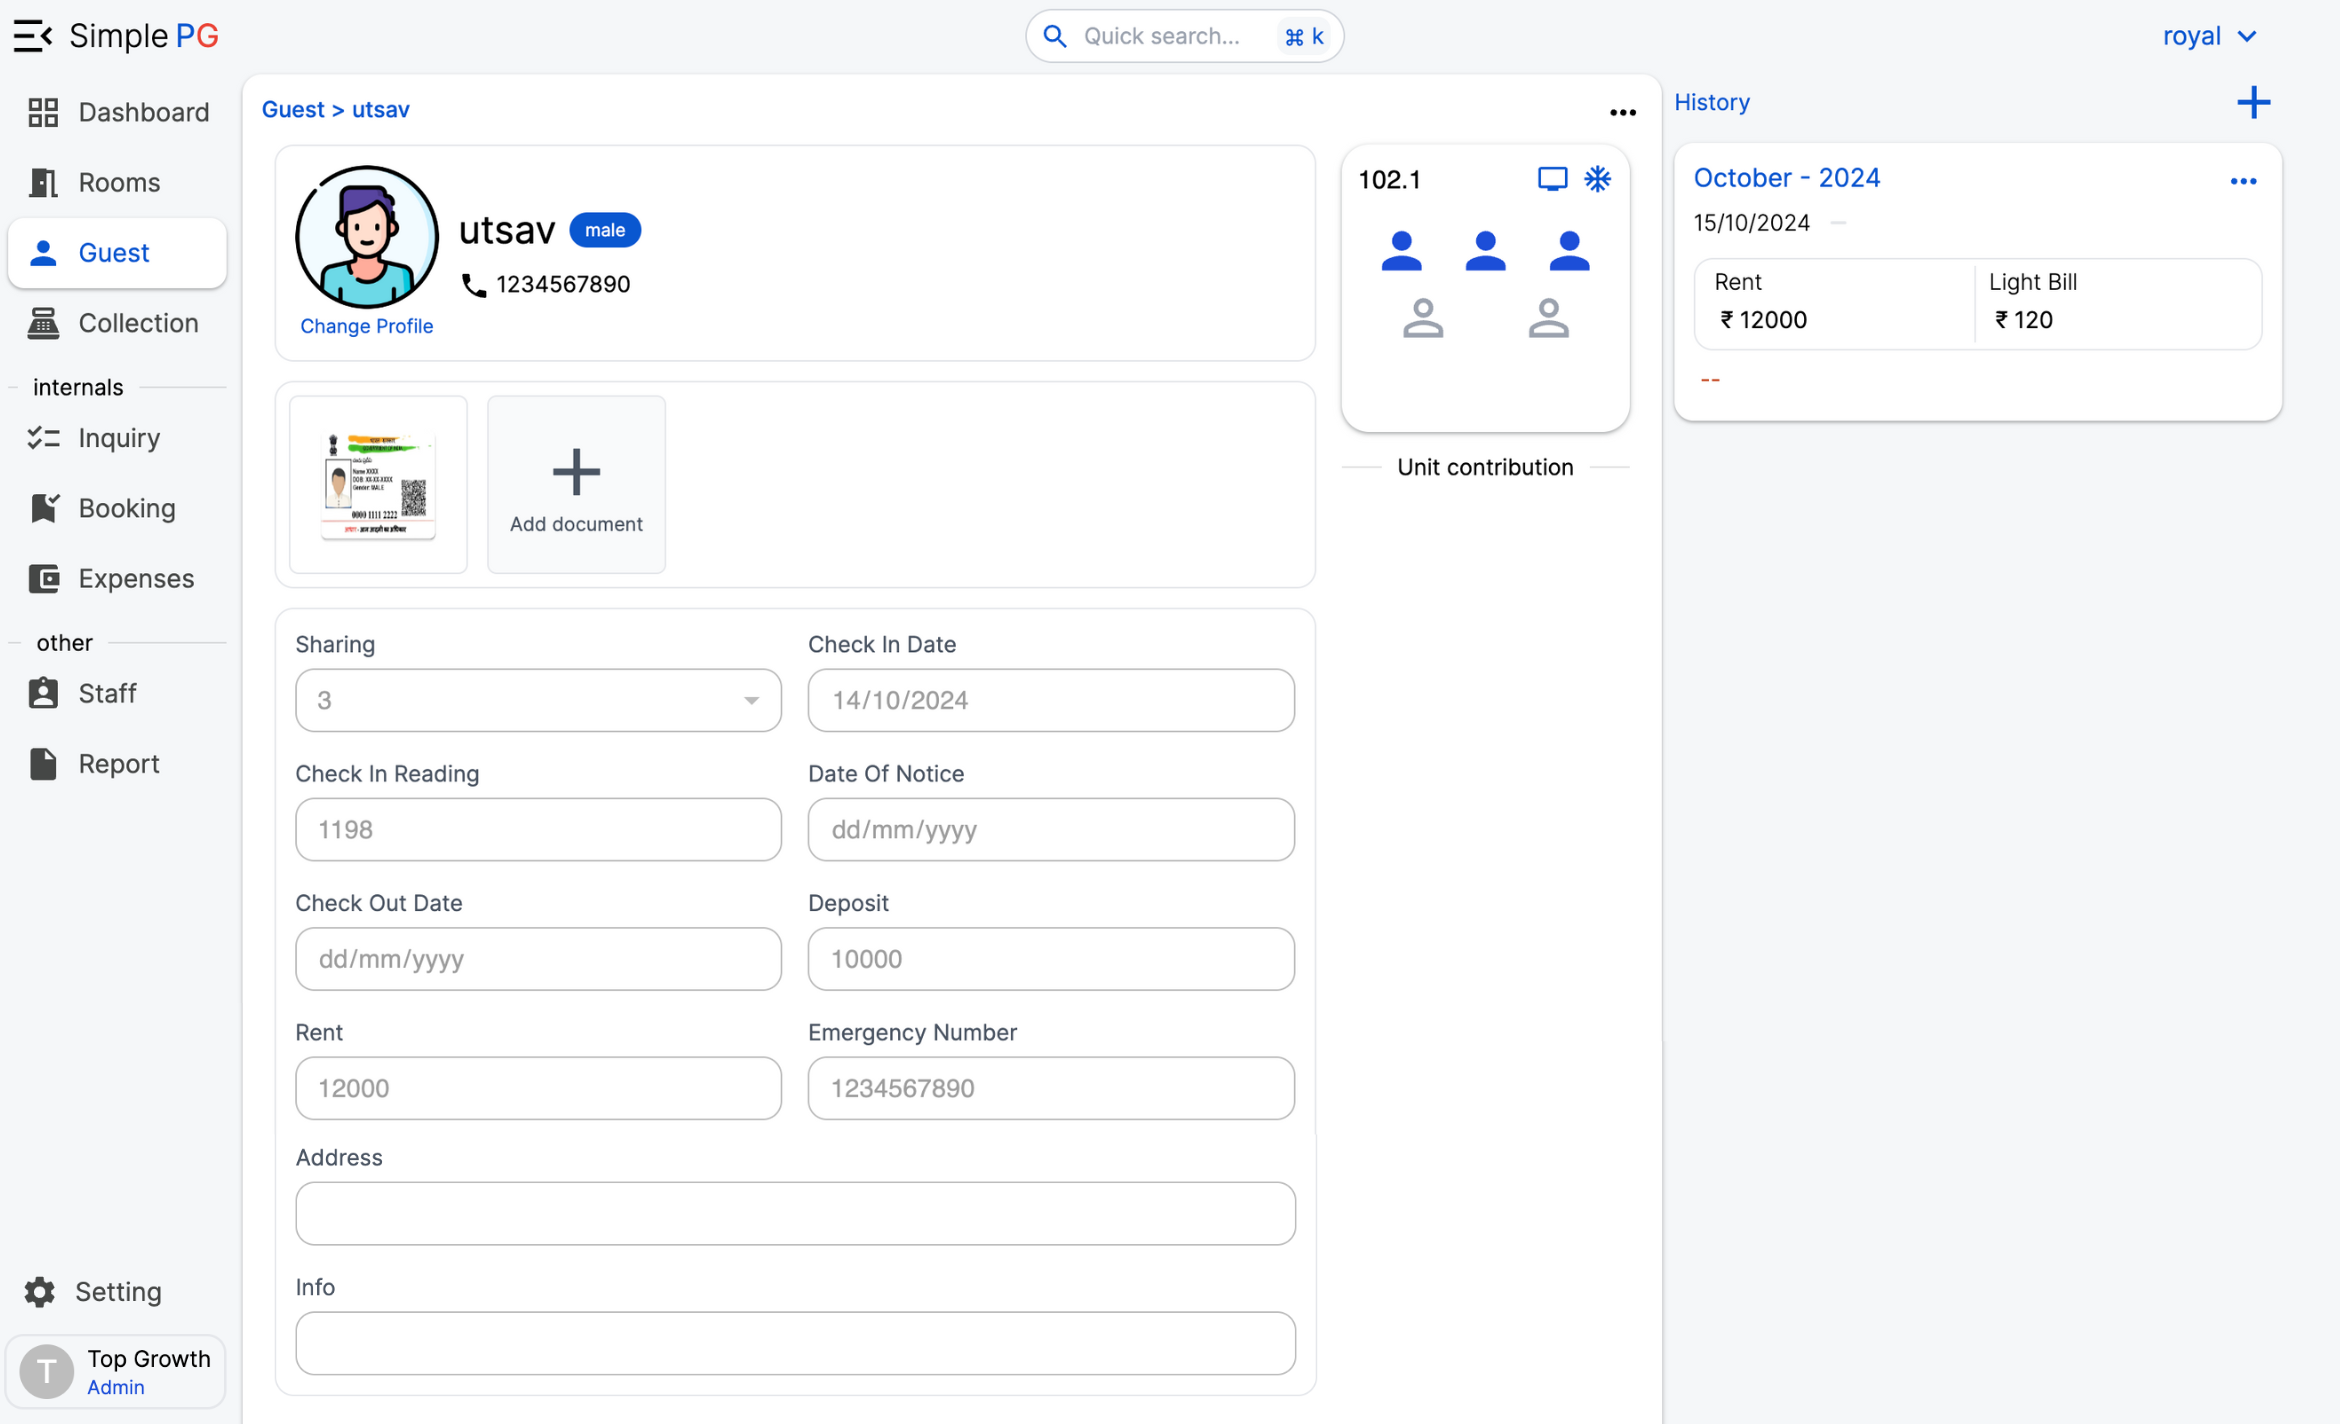Click the TV amenity icon on room 102.1

[1552, 179]
